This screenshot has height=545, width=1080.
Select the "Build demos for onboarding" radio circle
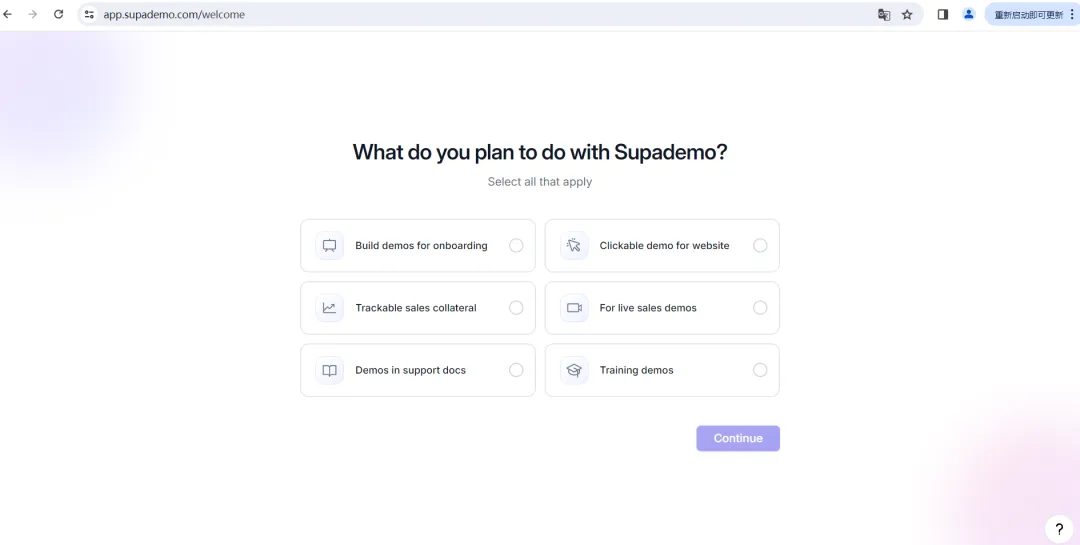tap(516, 246)
